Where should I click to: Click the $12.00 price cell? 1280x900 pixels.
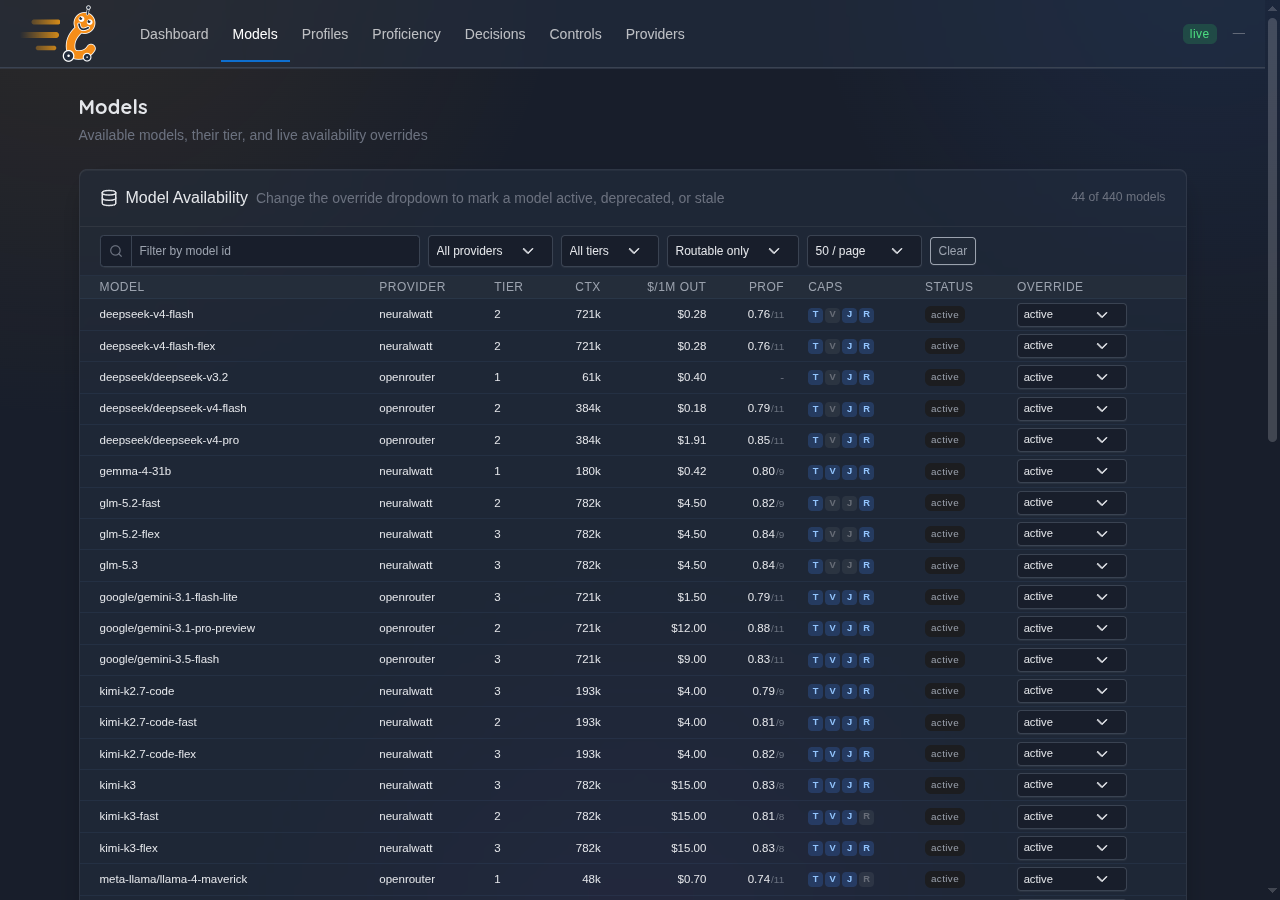(x=688, y=629)
